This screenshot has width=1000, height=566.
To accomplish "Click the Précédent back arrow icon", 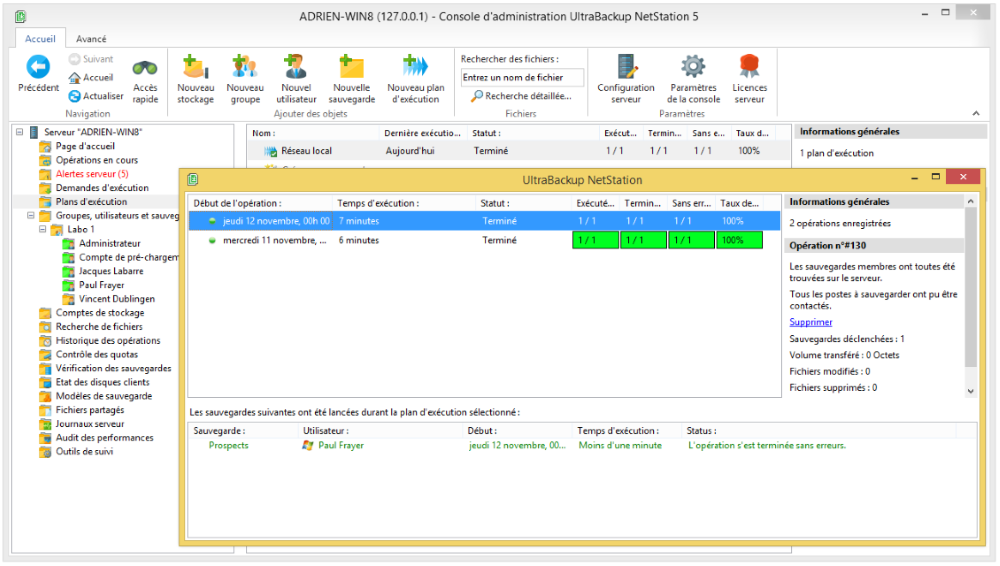I will [x=38, y=68].
